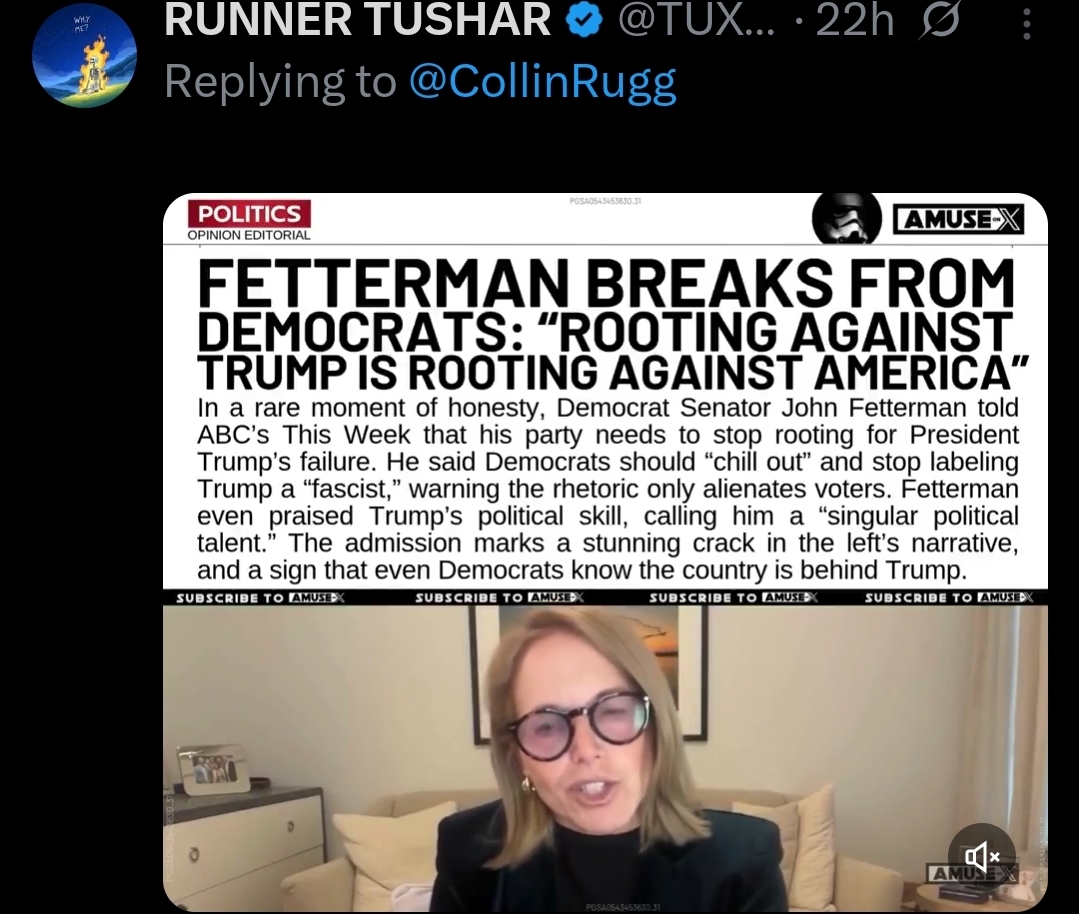1079x914 pixels.
Task: Click the OPINION EDITORIAL subtitle
Action: coord(249,235)
